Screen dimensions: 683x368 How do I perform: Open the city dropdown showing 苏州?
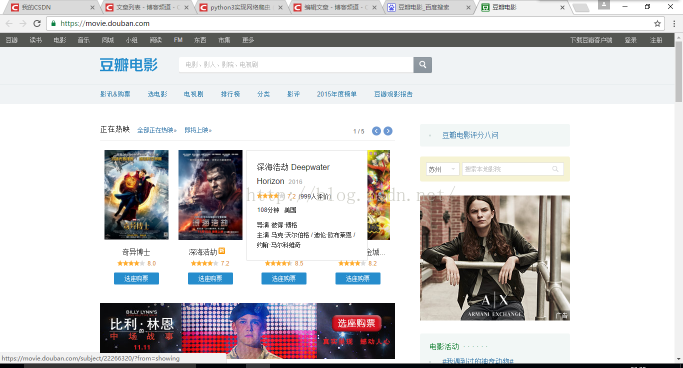(442, 169)
